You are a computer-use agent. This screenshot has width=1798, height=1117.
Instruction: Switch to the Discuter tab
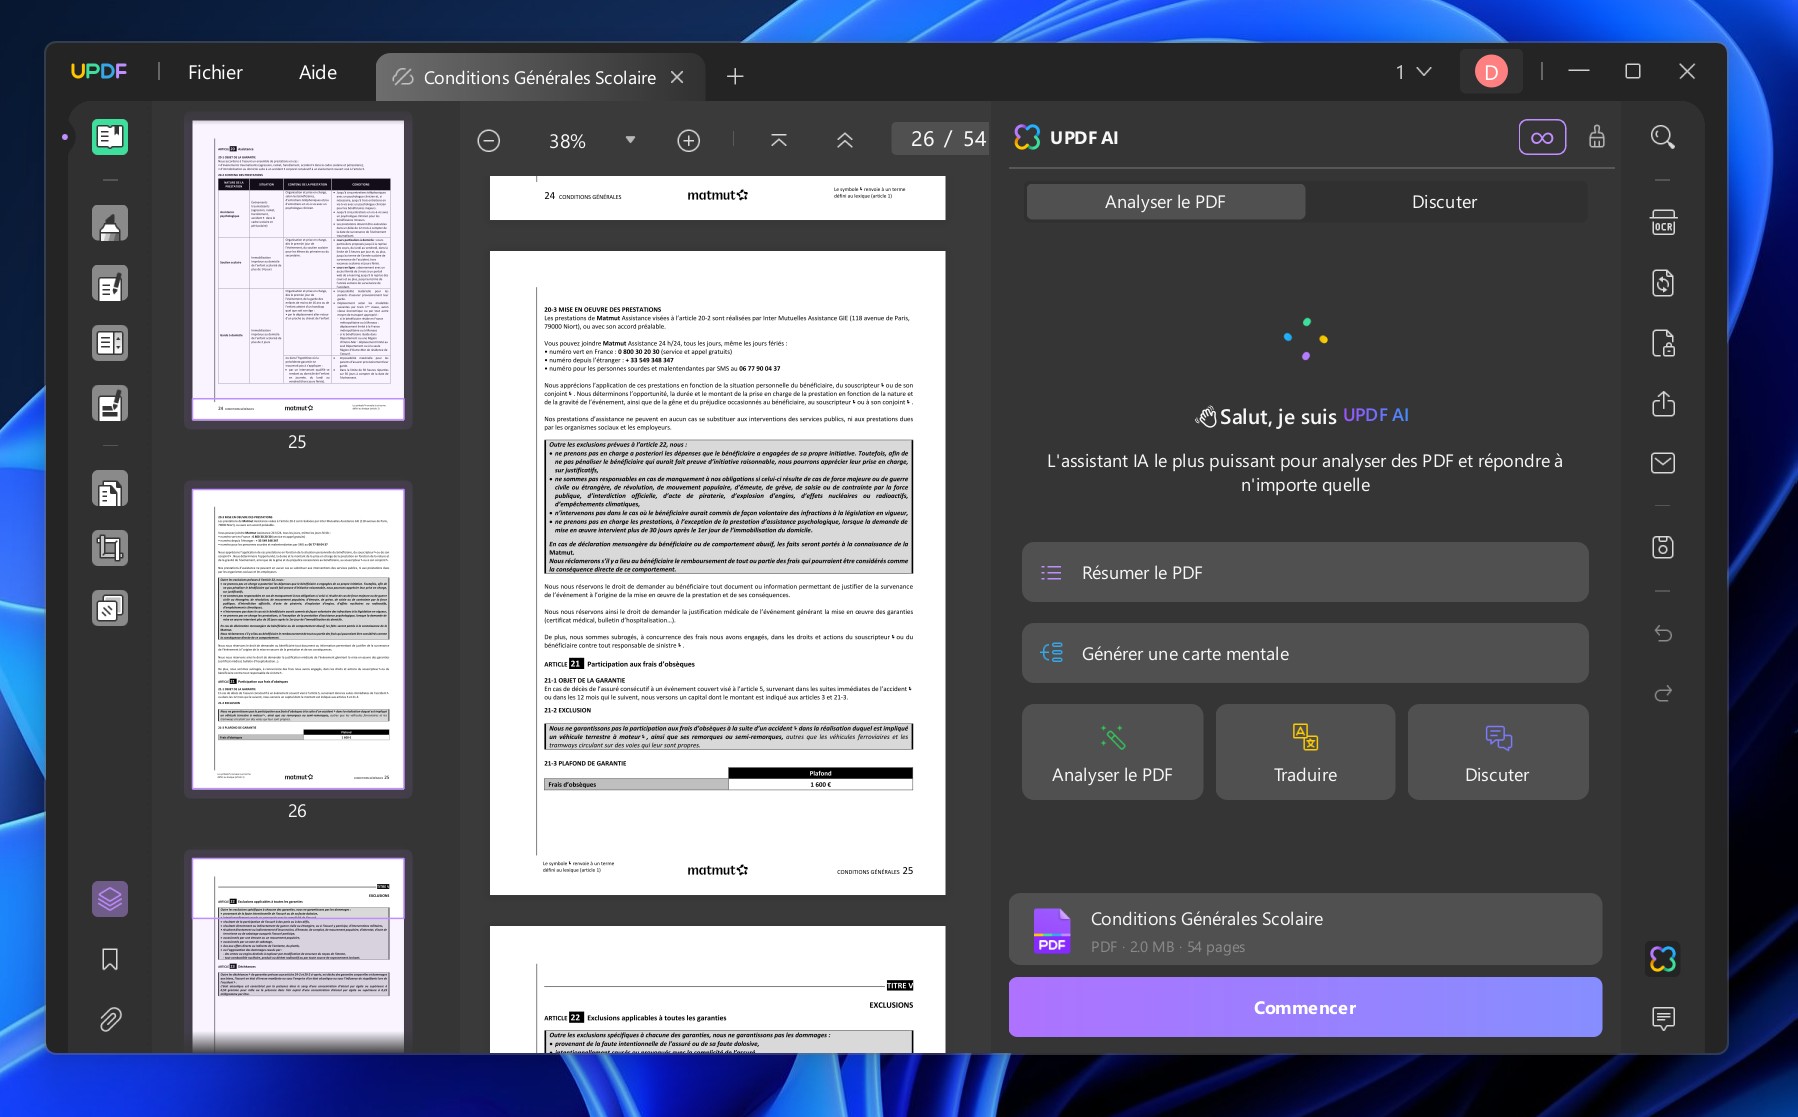pyautogui.click(x=1443, y=202)
